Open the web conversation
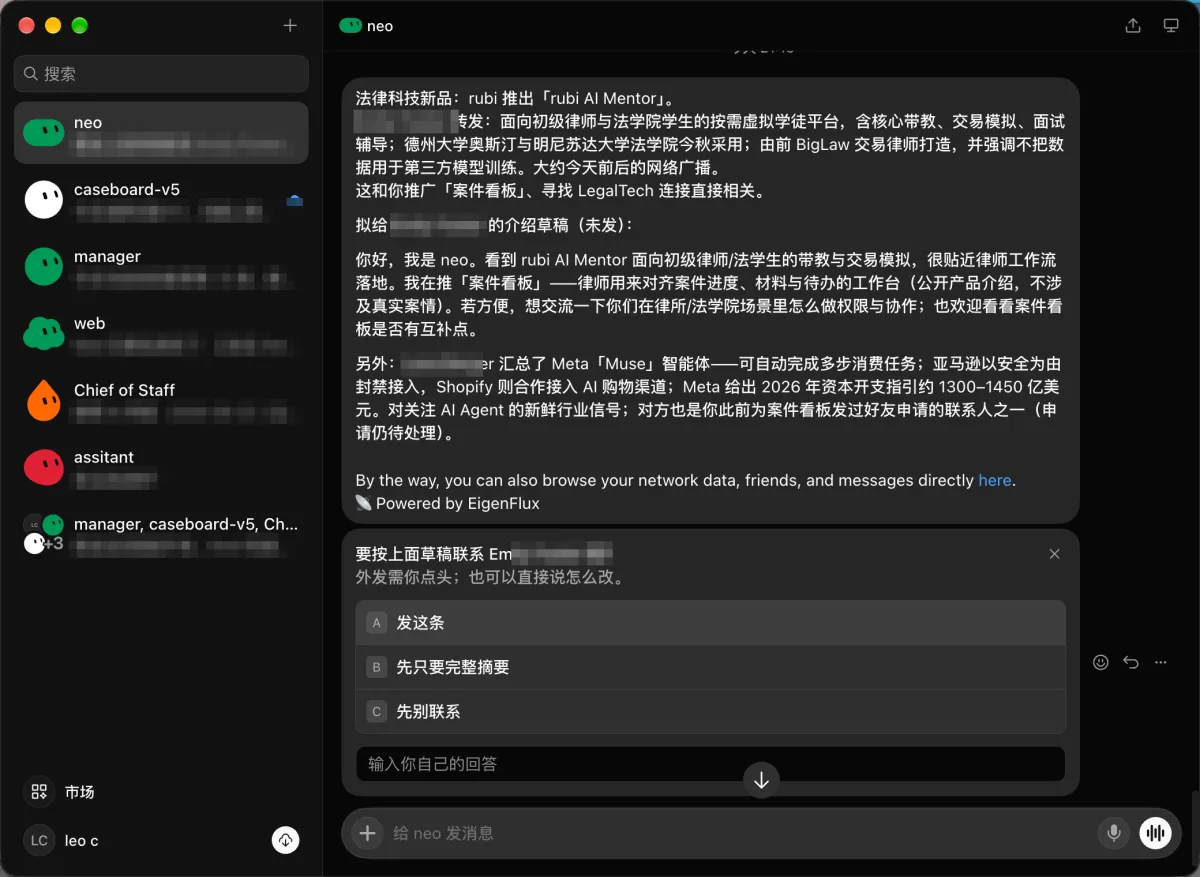1200x877 pixels. pyautogui.click(x=161, y=333)
